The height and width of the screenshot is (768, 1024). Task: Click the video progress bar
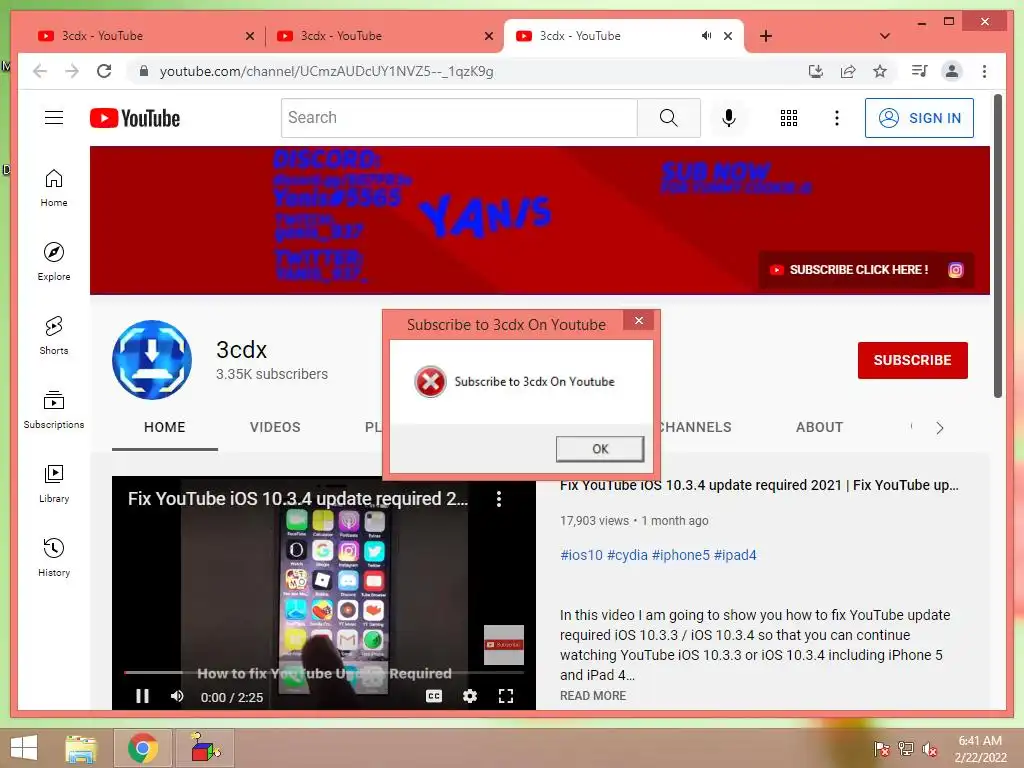324,672
